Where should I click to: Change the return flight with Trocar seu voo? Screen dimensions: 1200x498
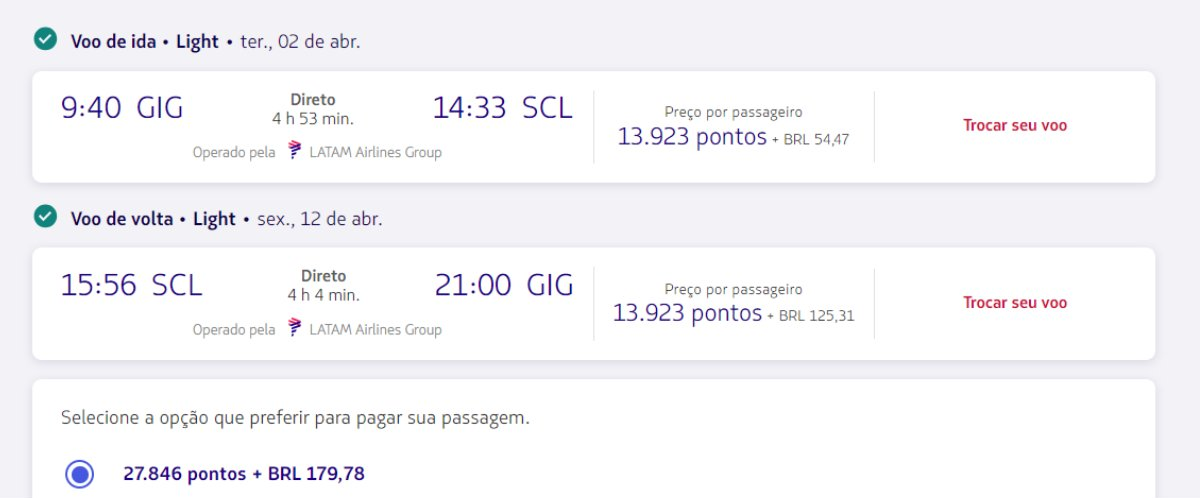(x=1015, y=303)
